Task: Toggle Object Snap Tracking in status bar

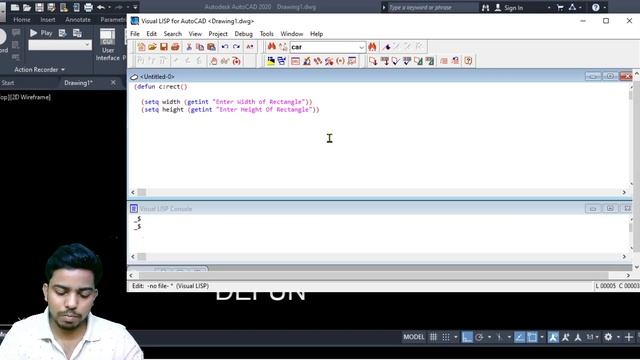Action: tap(519, 337)
